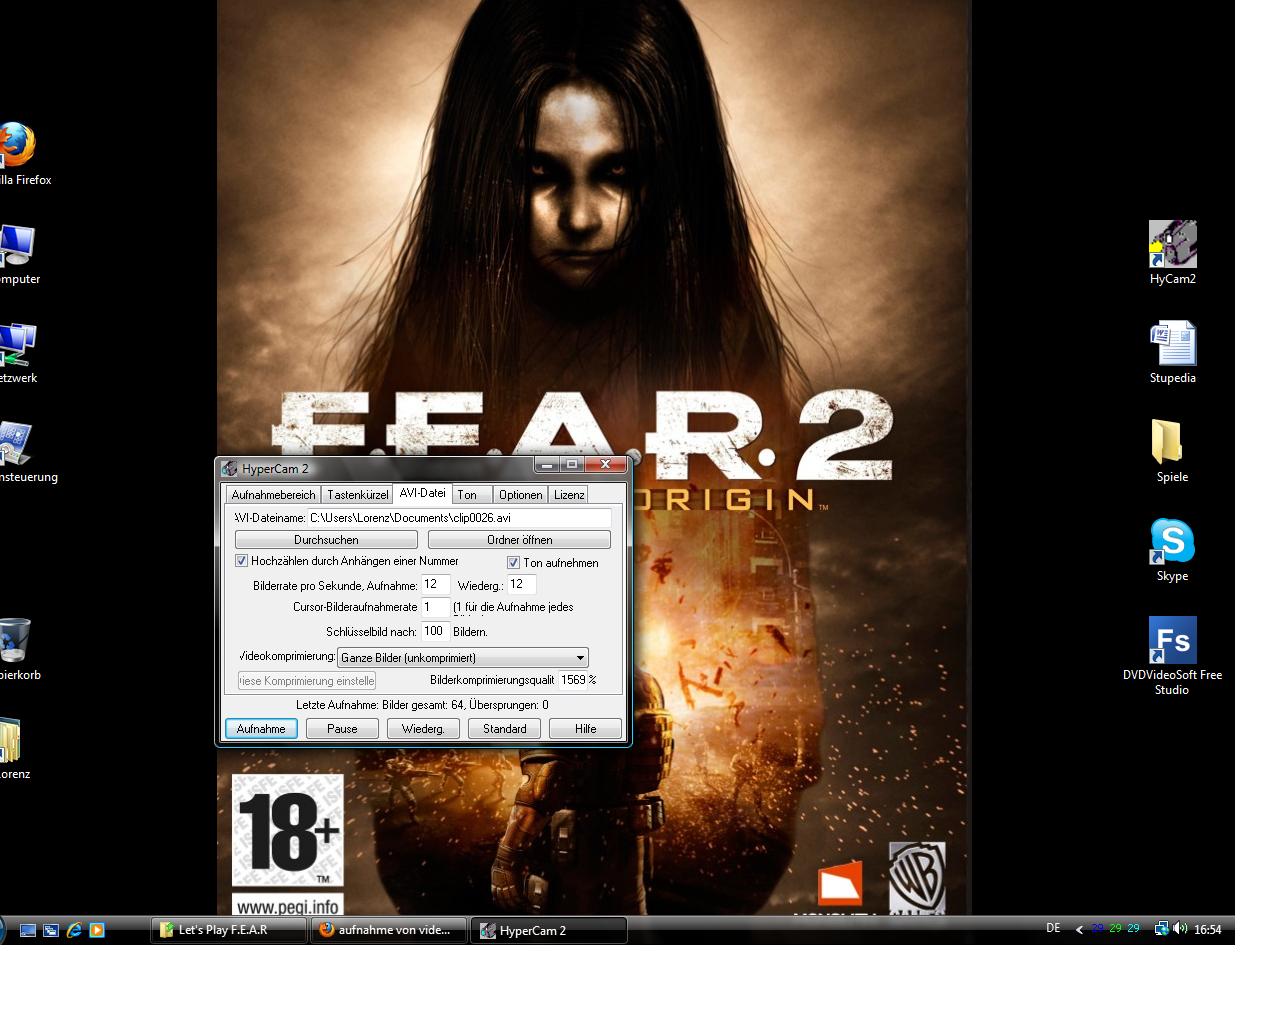This screenshot has width=1280, height=1024.
Task: Open the Papierkorb recycle bin icon
Action: click(x=16, y=649)
